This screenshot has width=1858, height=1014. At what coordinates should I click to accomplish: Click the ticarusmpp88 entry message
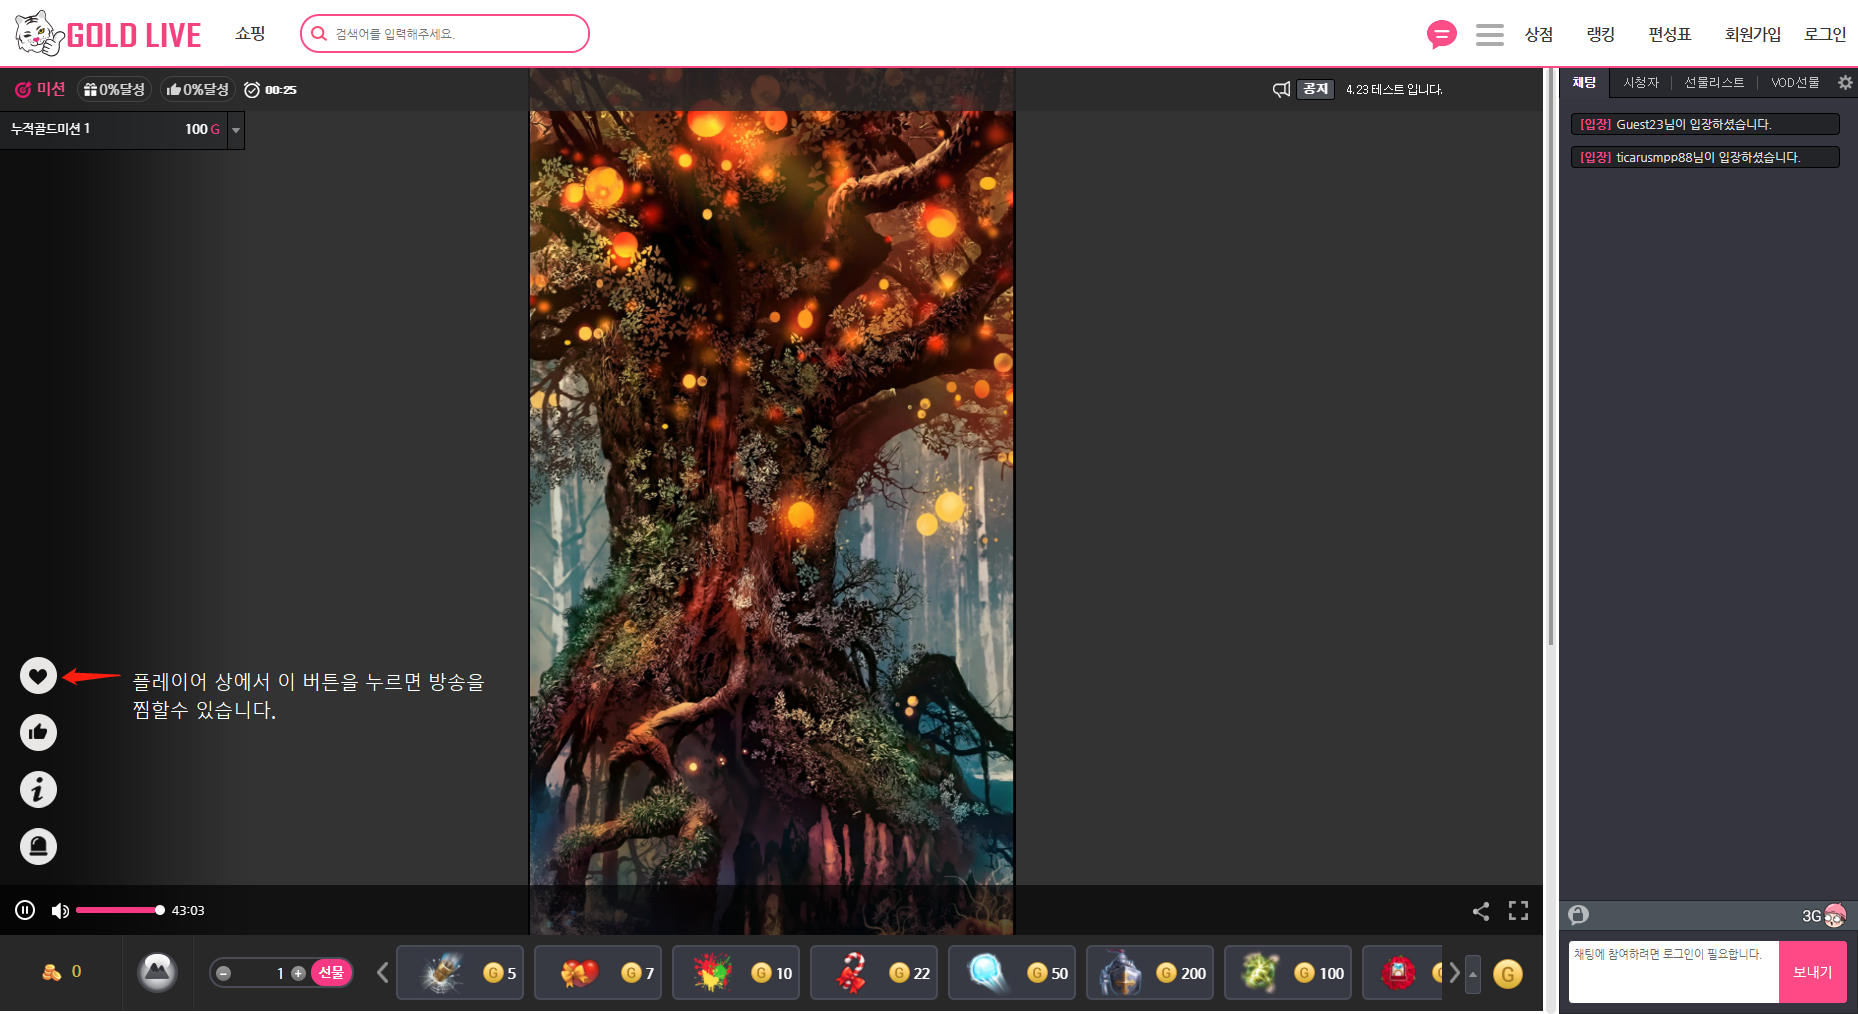click(1705, 157)
